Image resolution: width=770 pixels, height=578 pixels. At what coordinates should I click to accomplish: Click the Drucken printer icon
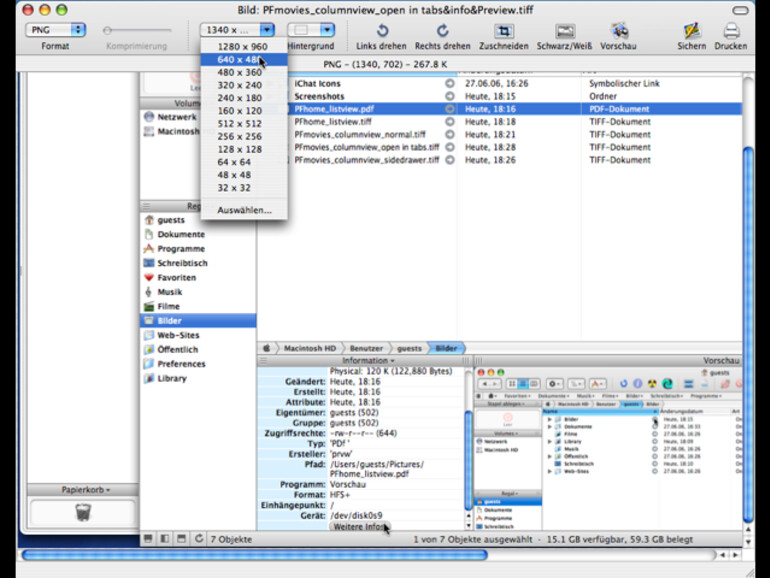731,31
